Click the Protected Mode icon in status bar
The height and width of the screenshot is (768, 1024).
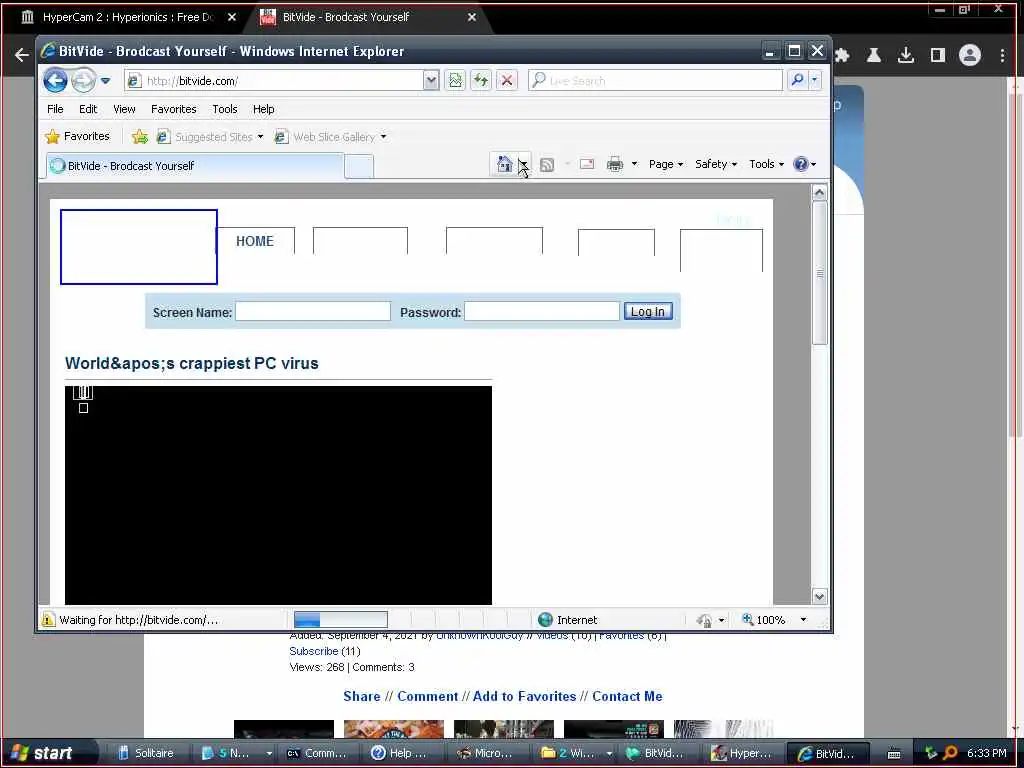[705, 620]
